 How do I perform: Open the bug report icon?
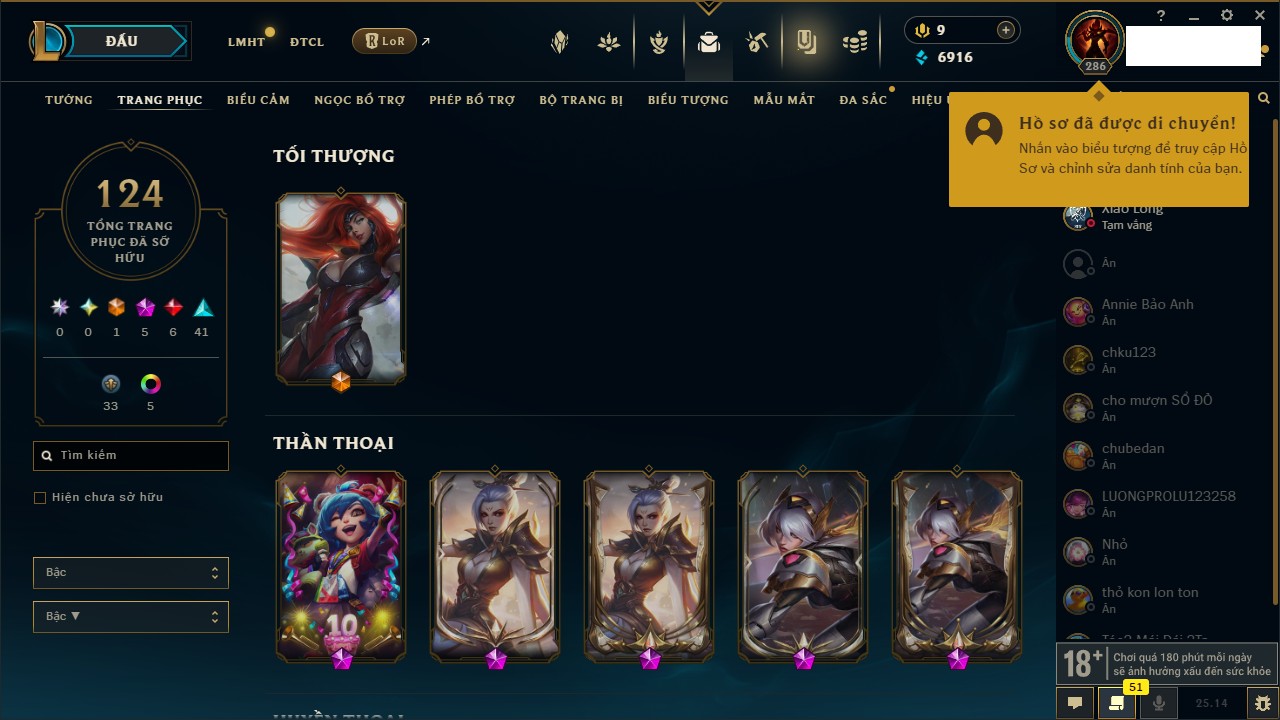(x=1262, y=703)
